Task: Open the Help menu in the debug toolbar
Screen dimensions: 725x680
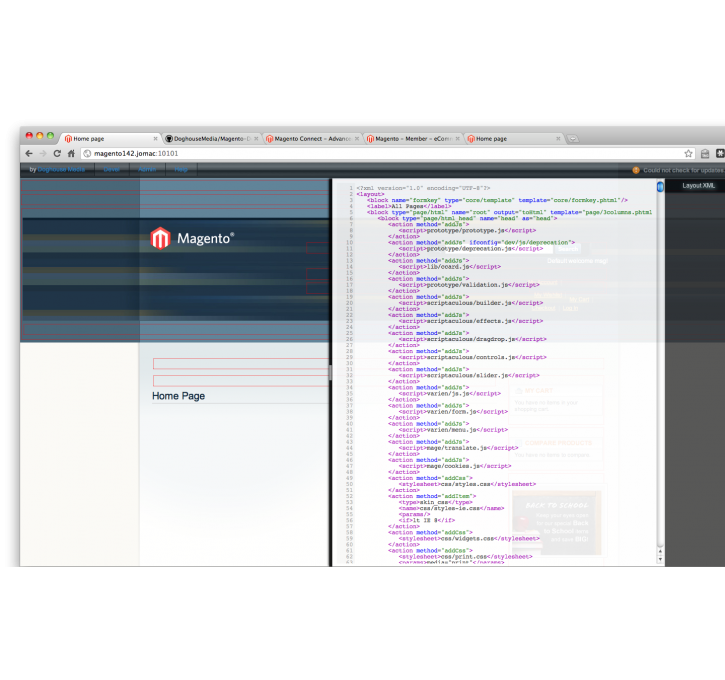Action: [x=181, y=170]
